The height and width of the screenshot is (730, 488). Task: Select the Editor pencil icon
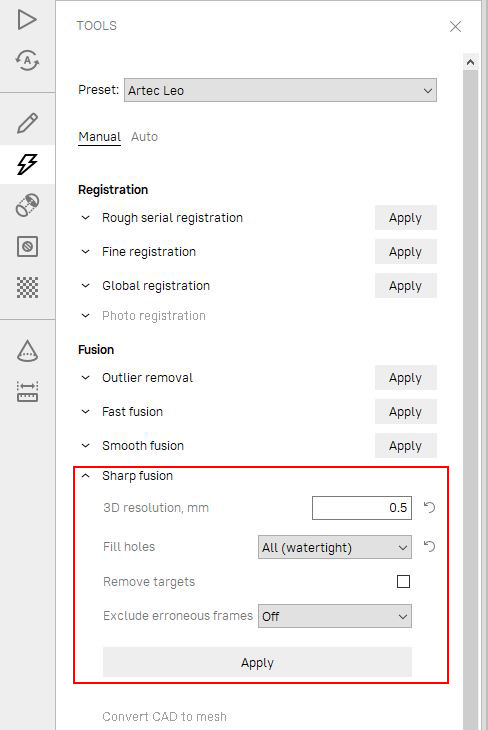click(27, 123)
